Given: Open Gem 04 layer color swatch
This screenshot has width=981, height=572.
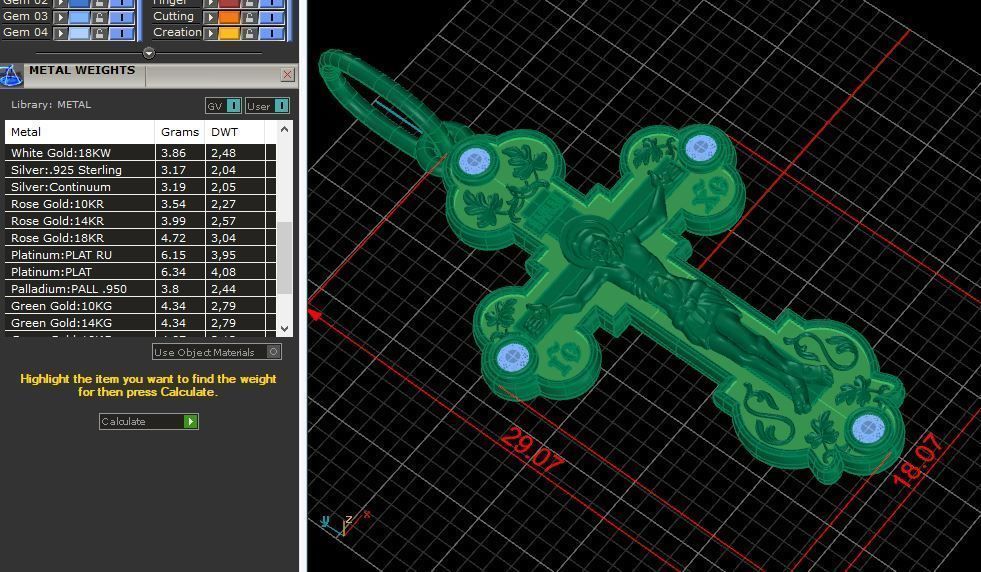Looking at the screenshot, I should tap(79, 33).
